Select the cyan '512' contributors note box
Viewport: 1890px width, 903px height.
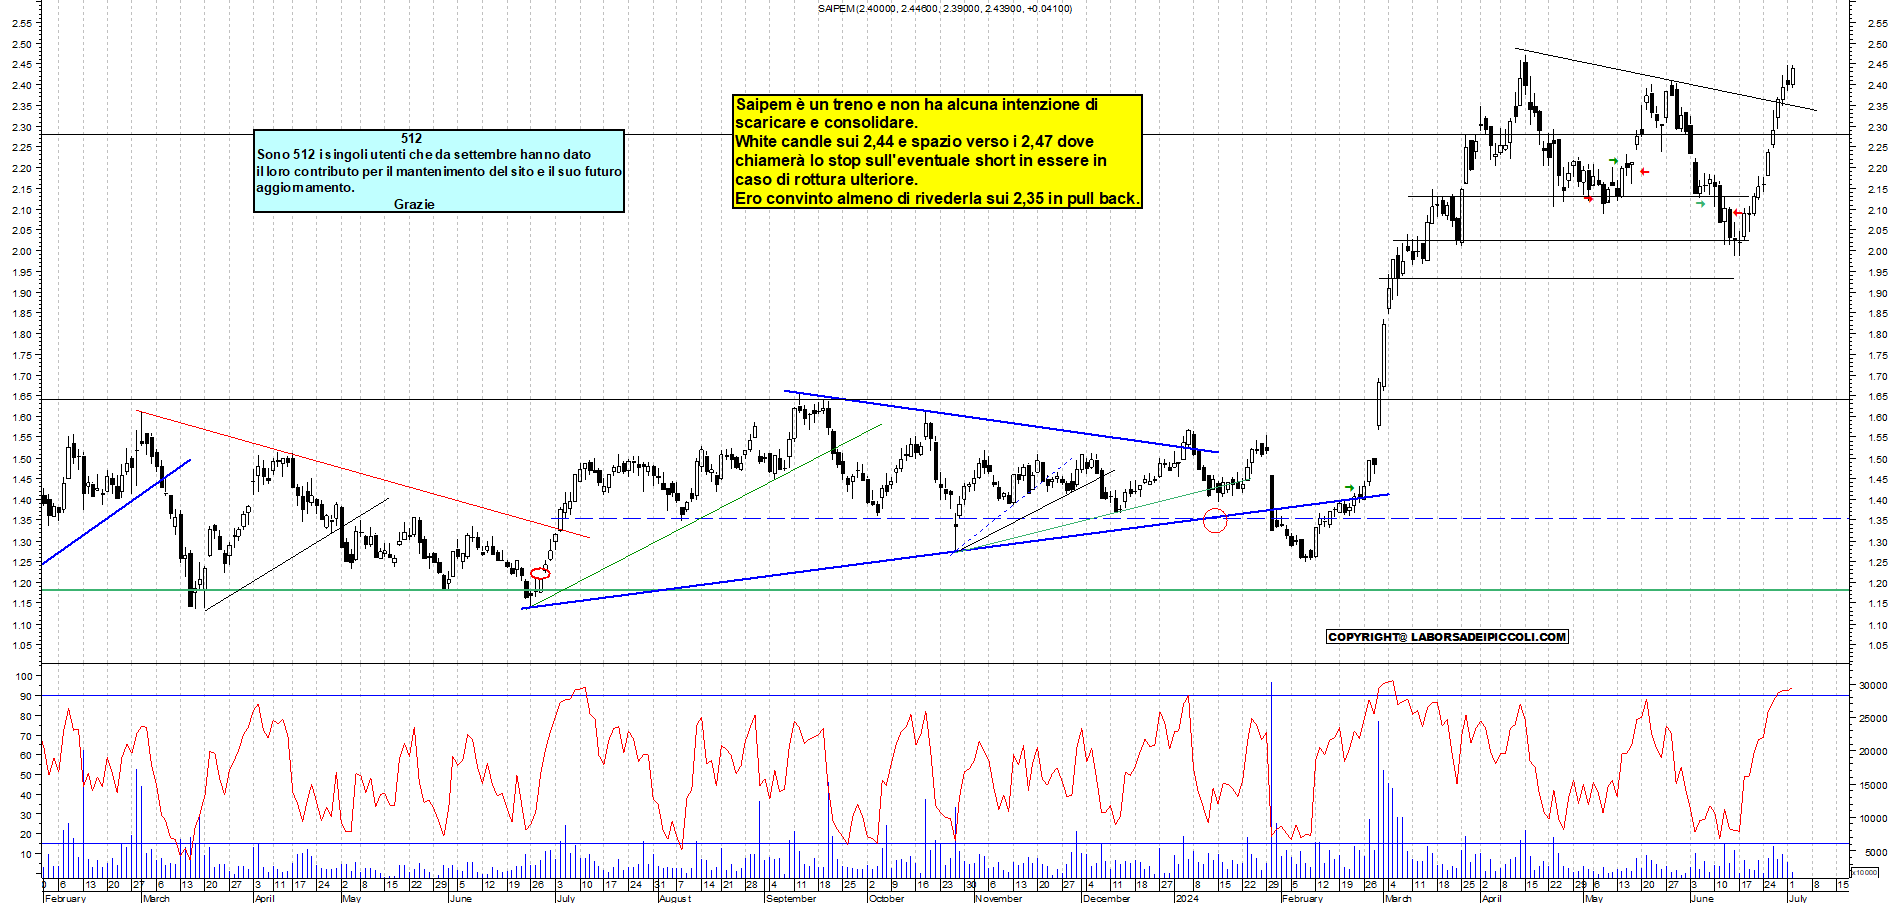pos(439,171)
